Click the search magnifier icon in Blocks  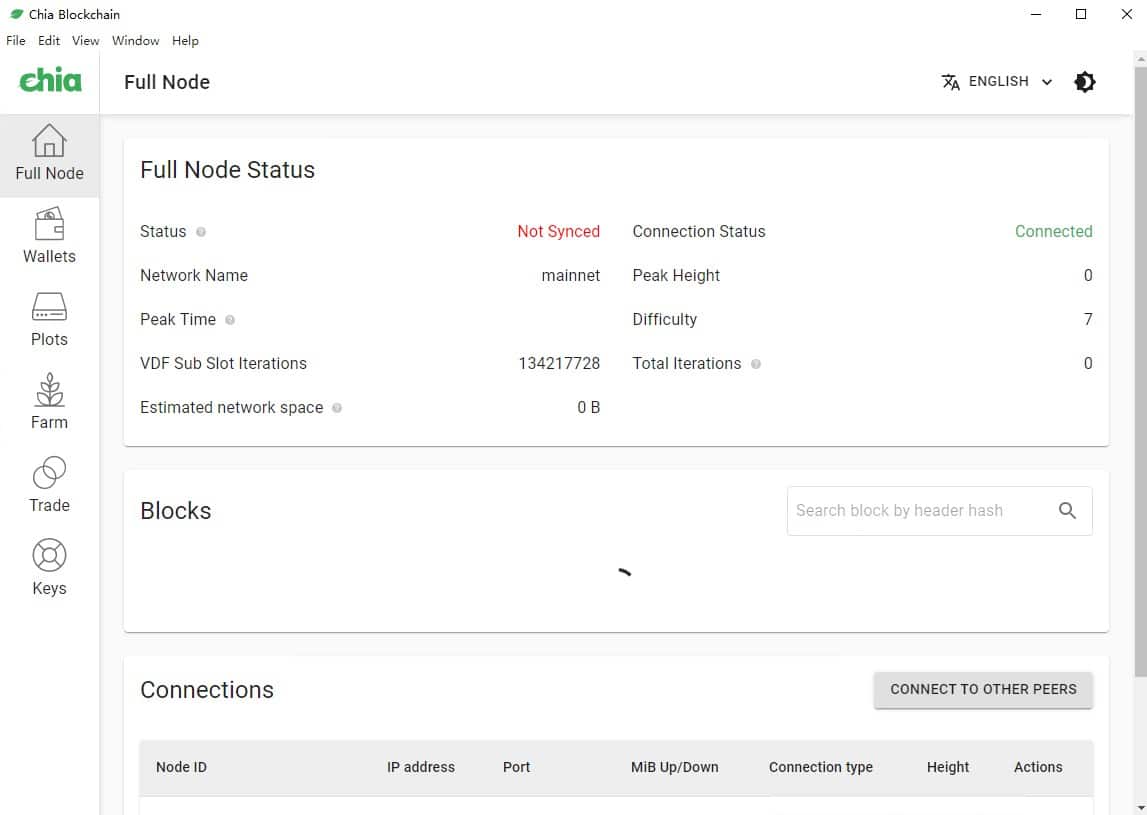1067,511
